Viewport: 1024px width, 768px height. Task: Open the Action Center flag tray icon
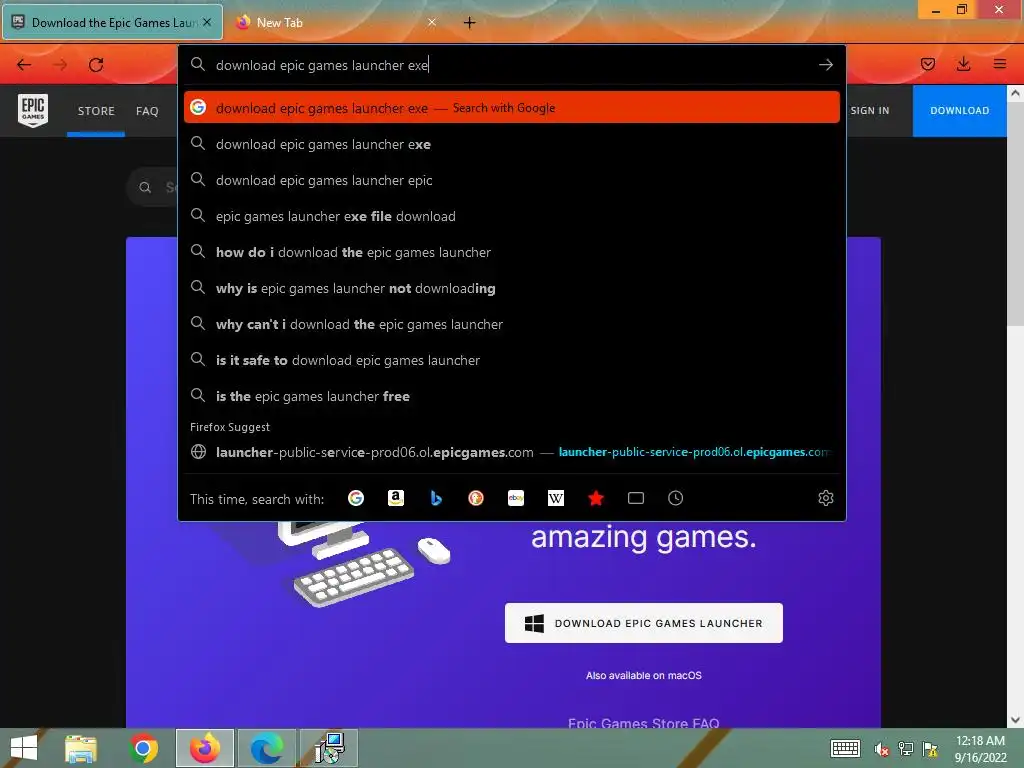(930, 749)
